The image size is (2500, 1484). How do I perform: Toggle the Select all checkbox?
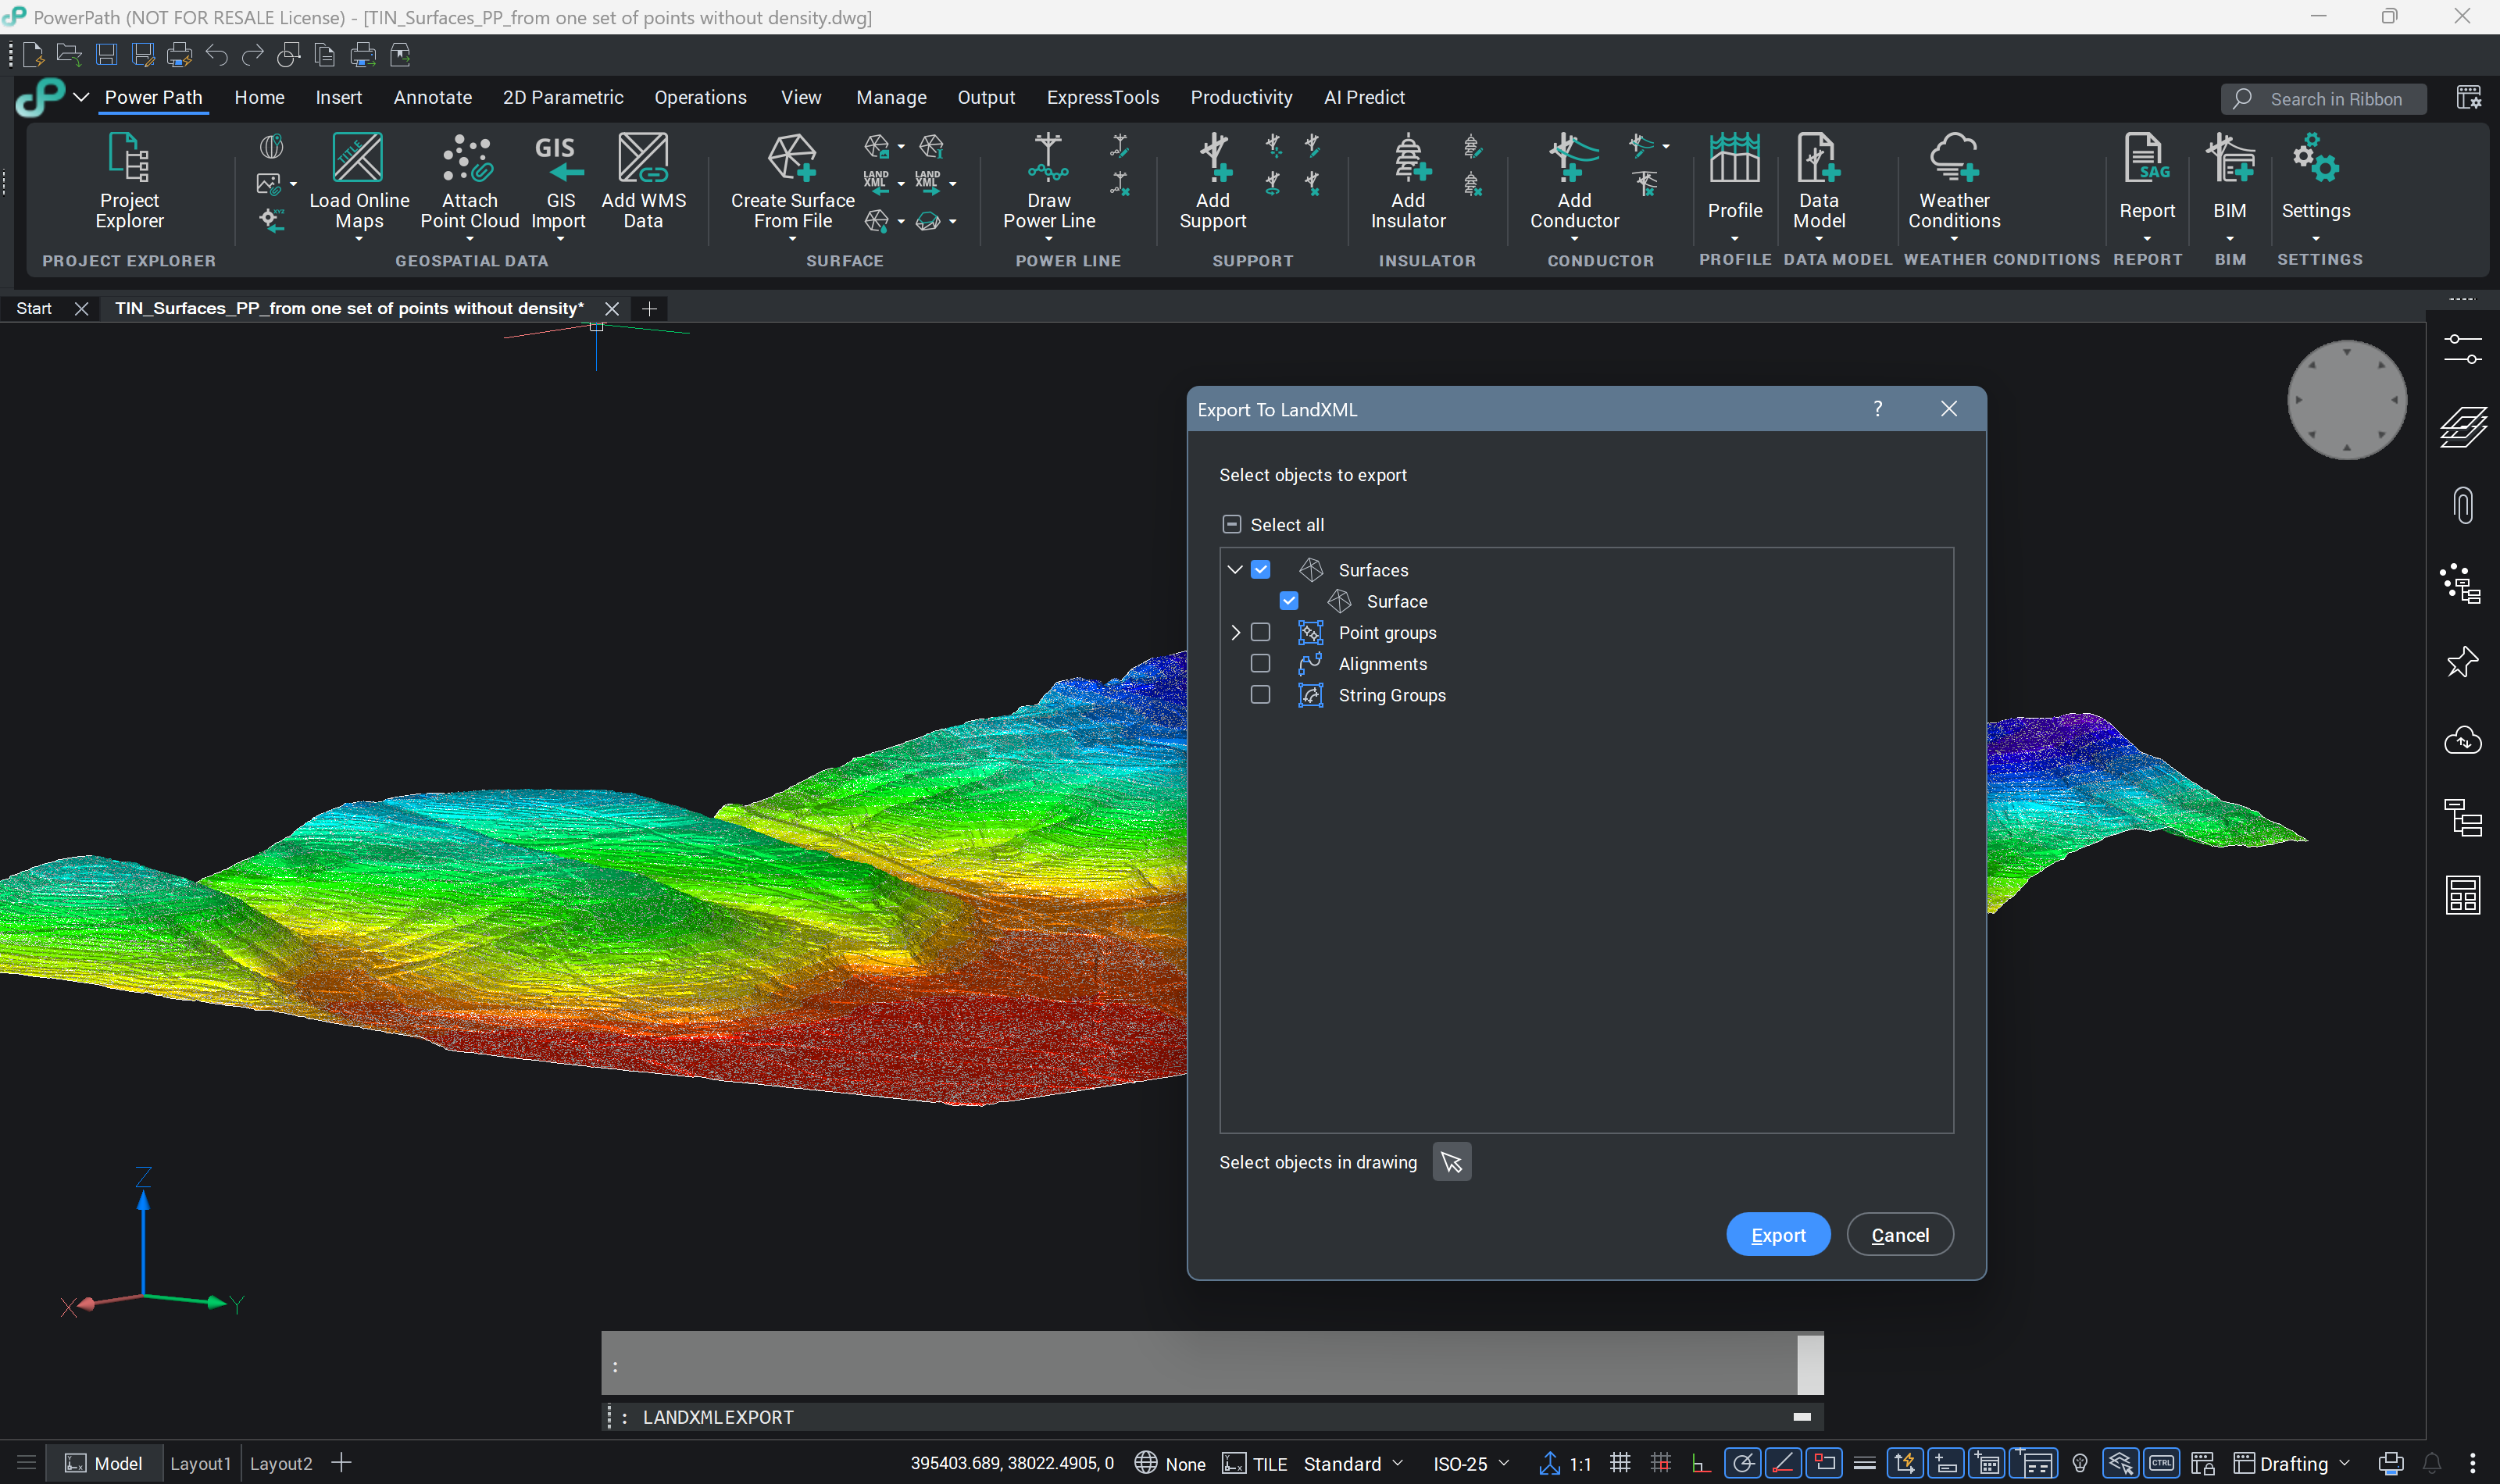coord(1232,525)
